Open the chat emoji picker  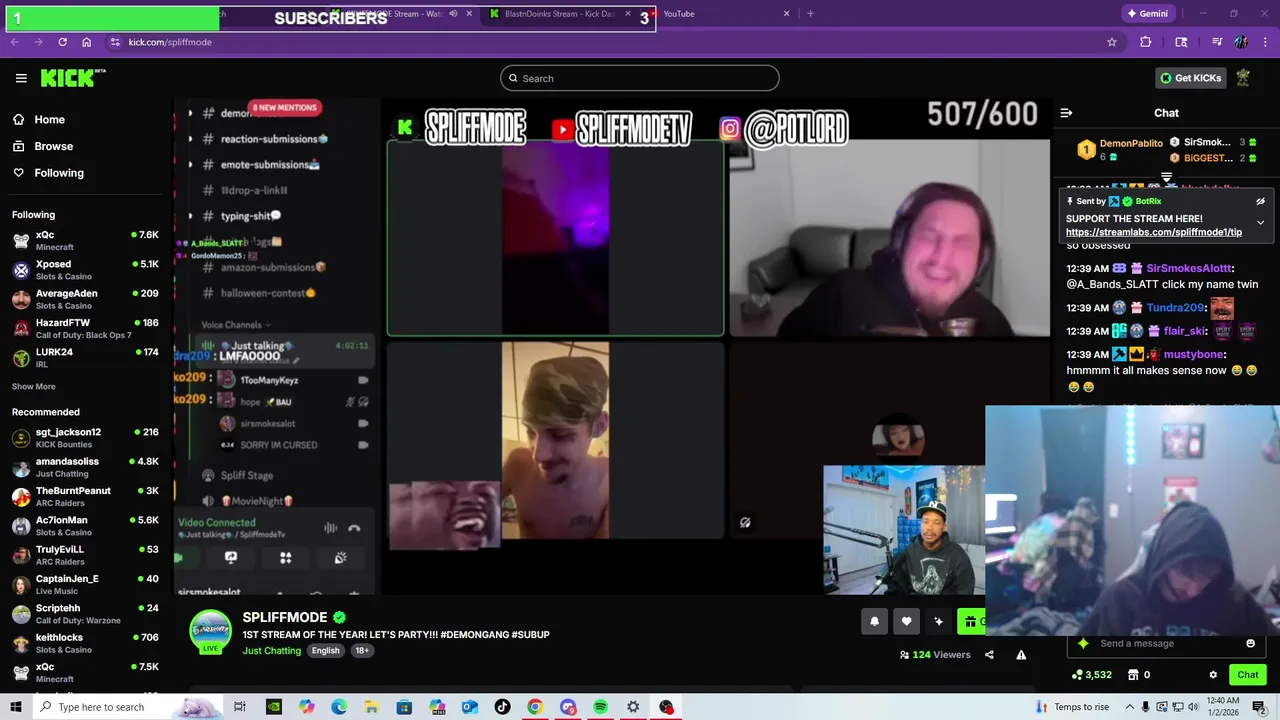pos(1250,643)
